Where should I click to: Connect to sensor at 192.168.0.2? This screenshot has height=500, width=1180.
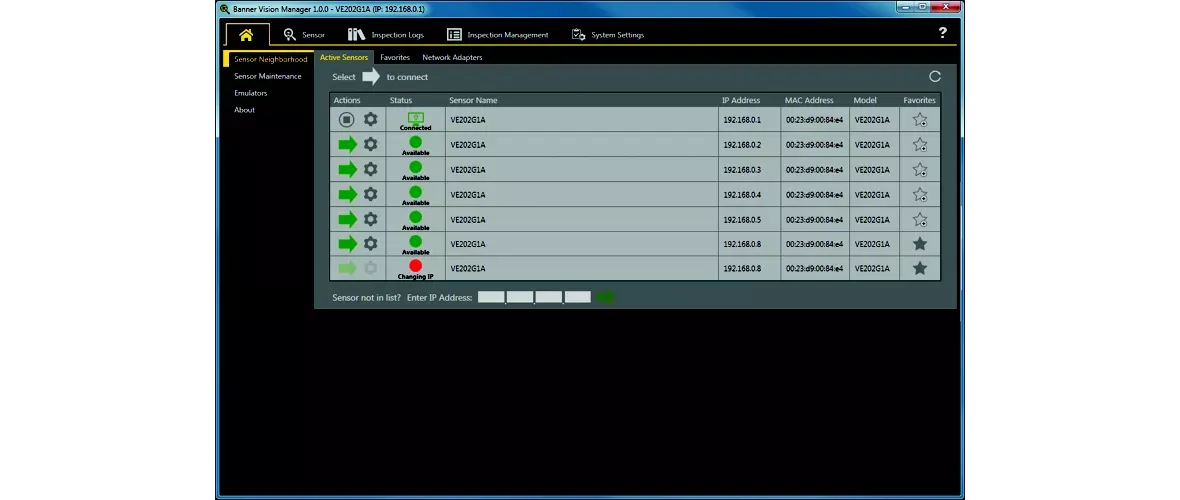click(x=347, y=144)
